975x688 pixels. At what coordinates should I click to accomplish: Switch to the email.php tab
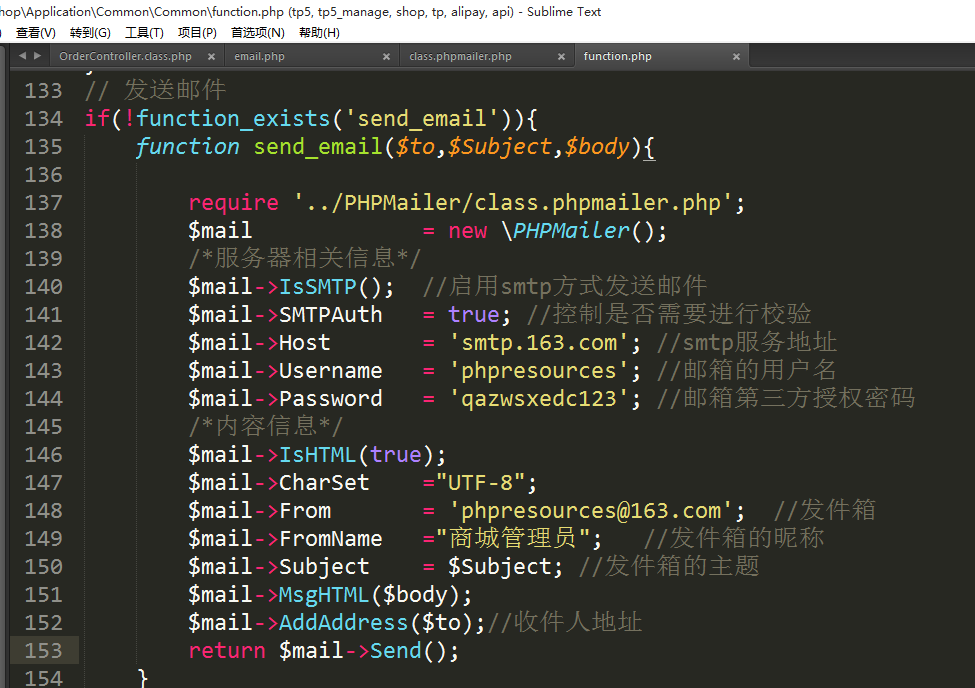[260, 57]
